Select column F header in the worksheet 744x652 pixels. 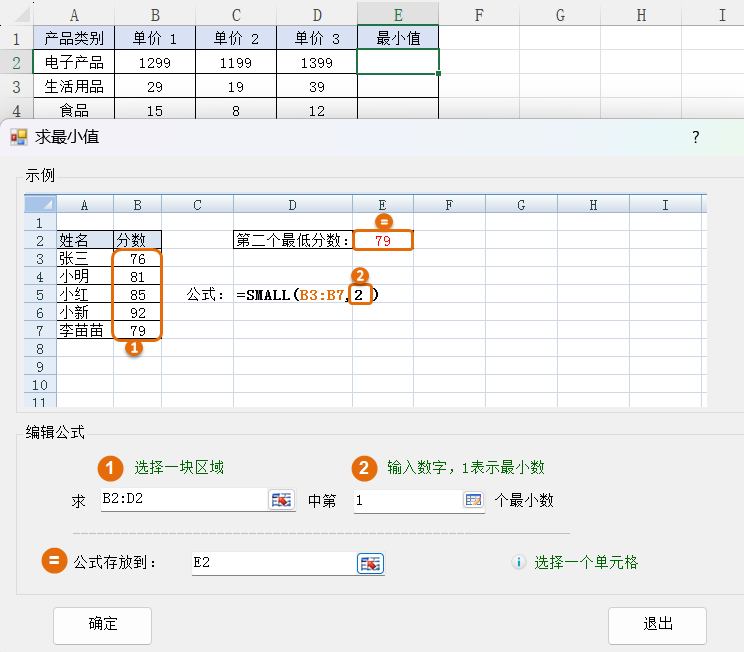(x=479, y=14)
